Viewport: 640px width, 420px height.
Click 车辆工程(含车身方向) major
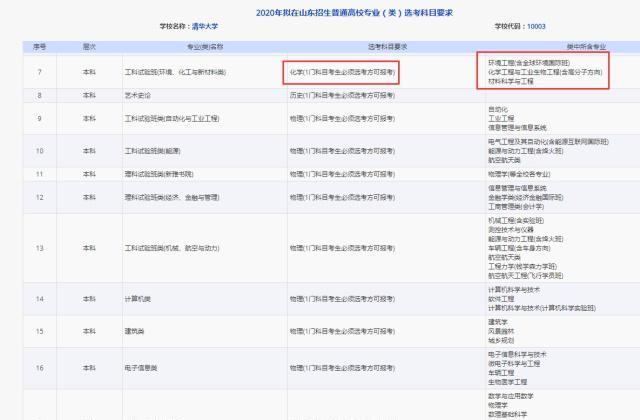coord(519,248)
